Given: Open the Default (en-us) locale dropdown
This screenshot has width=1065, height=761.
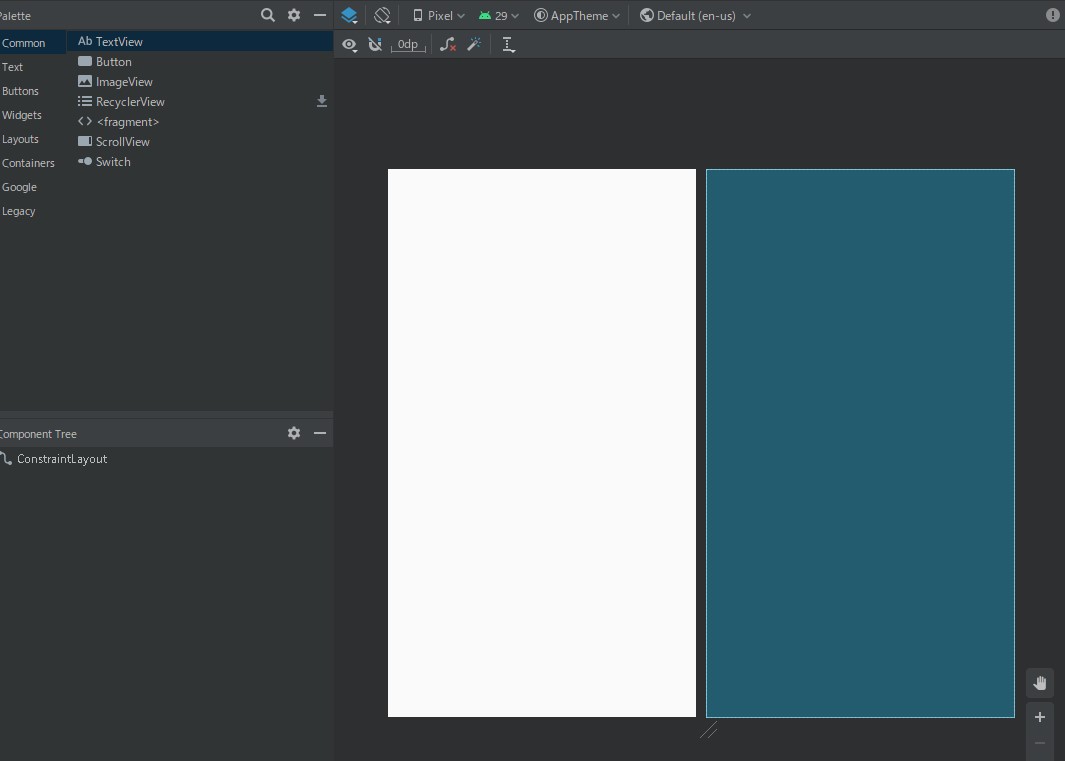Looking at the screenshot, I should 694,15.
